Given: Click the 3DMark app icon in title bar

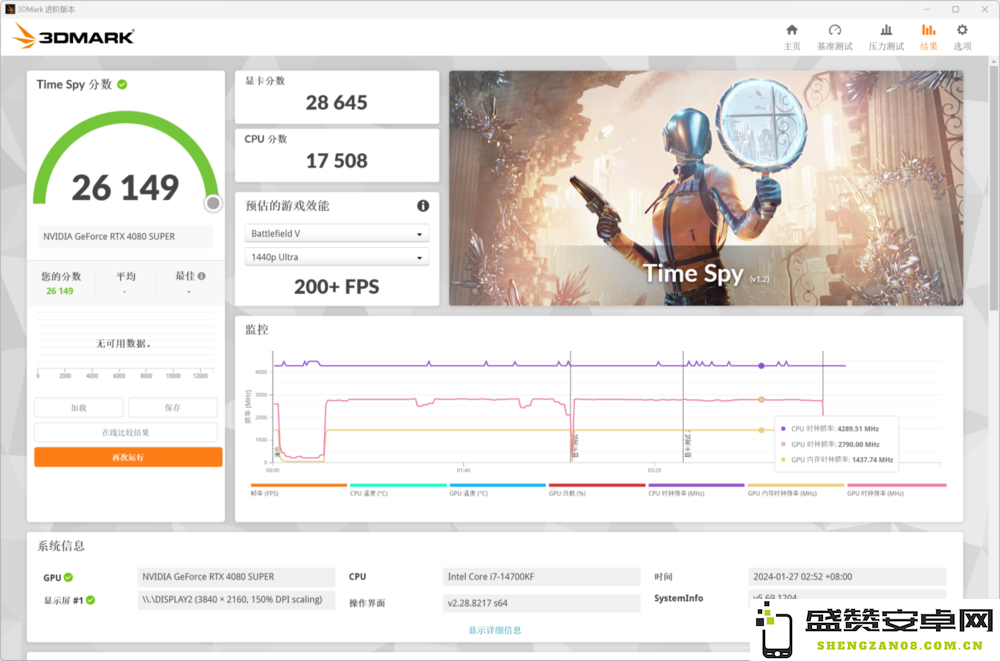Looking at the screenshot, I should click(10, 9).
